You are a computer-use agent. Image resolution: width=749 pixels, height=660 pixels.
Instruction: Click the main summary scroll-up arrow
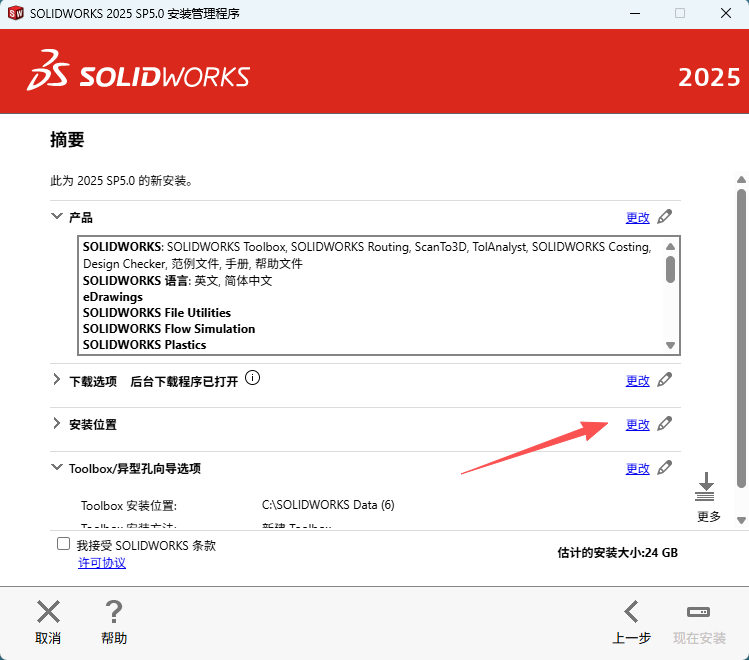[x=741, y=180]
